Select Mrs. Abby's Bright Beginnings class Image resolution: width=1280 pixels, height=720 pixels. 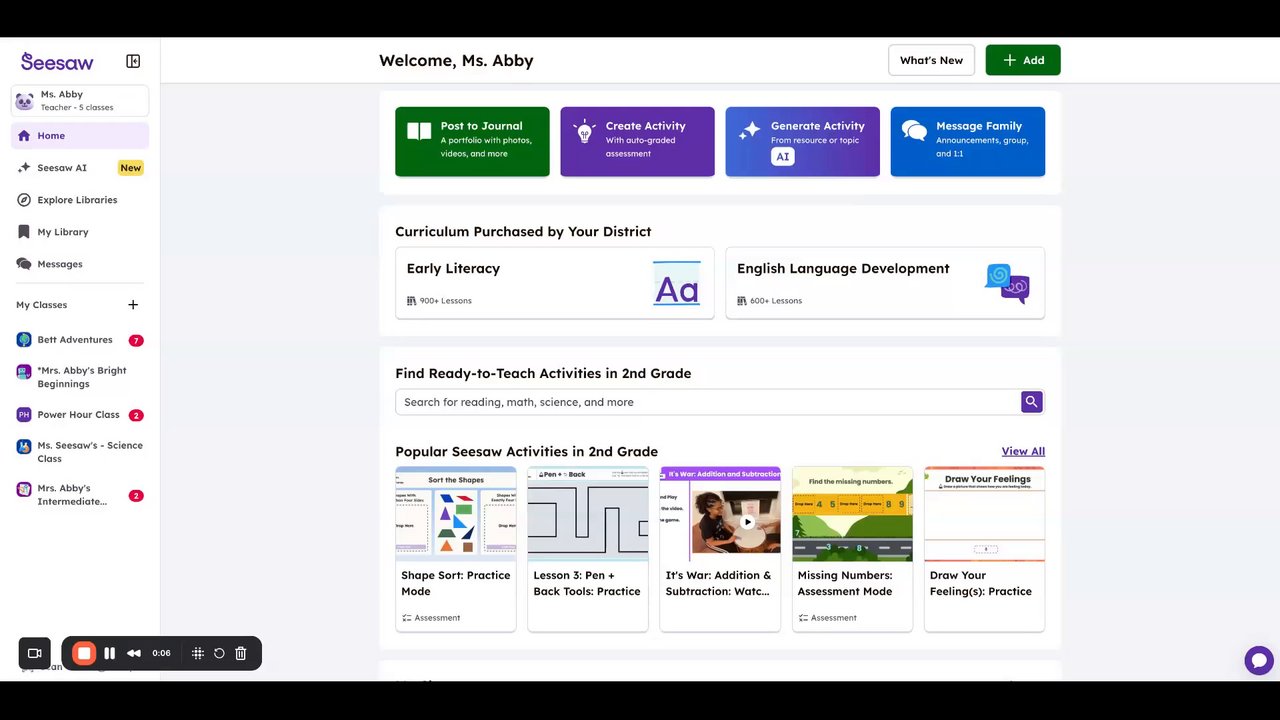80,377
